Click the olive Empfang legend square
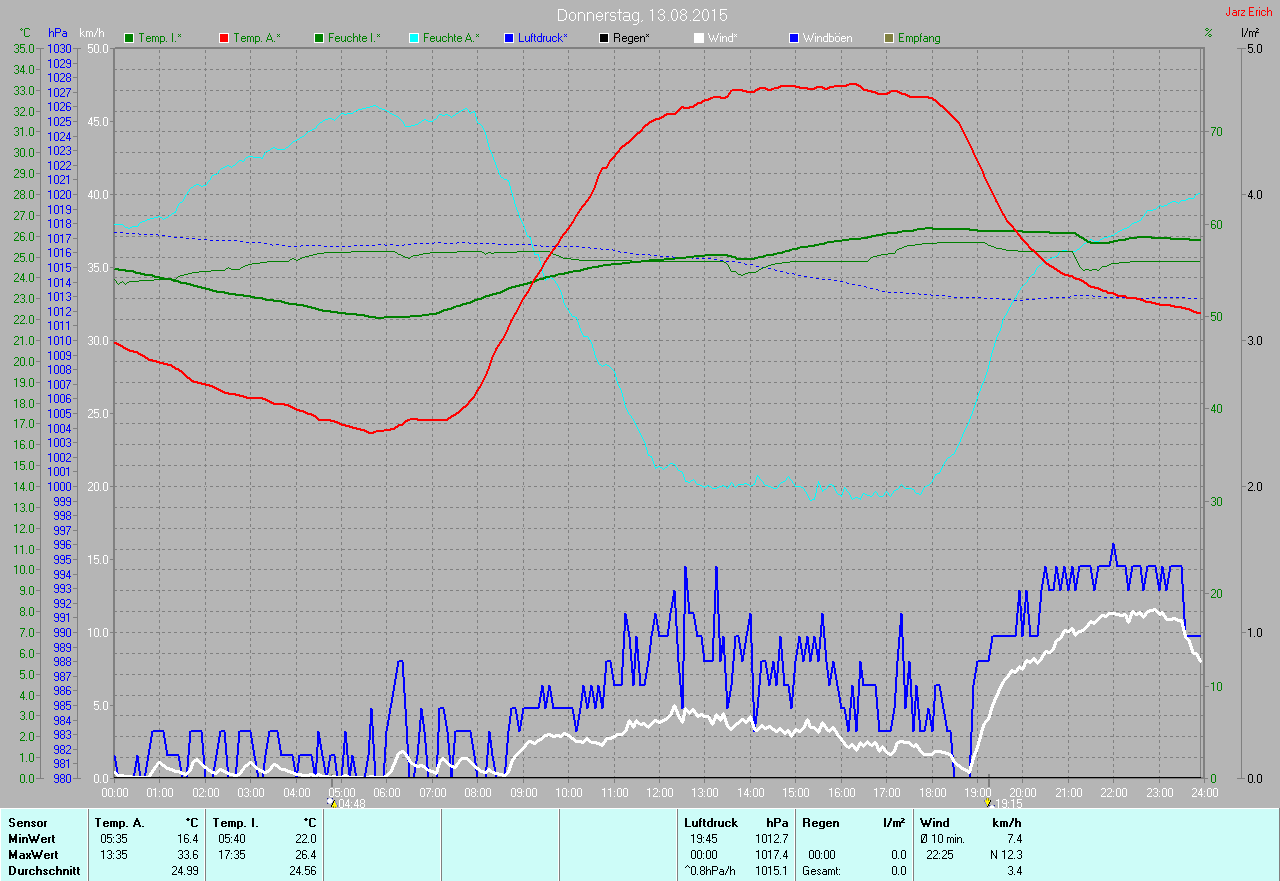Image resolution: width=1280 pixels, height=881 pixels. pos(888,38)
